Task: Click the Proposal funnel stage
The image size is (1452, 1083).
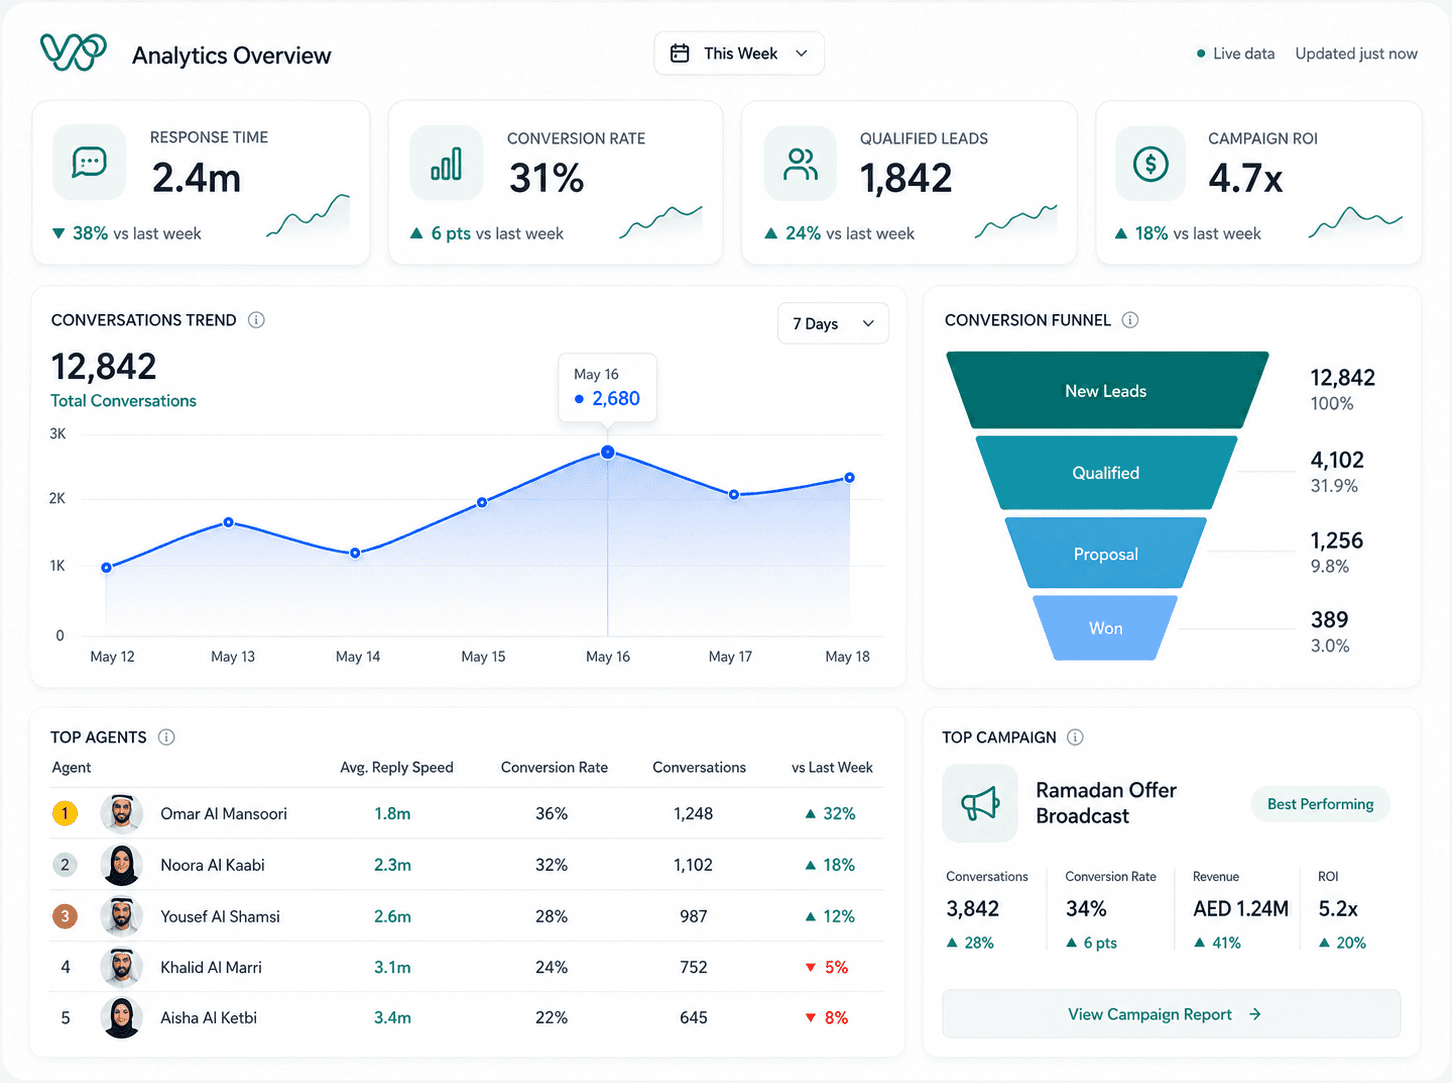Action: tap(1106, 554)
